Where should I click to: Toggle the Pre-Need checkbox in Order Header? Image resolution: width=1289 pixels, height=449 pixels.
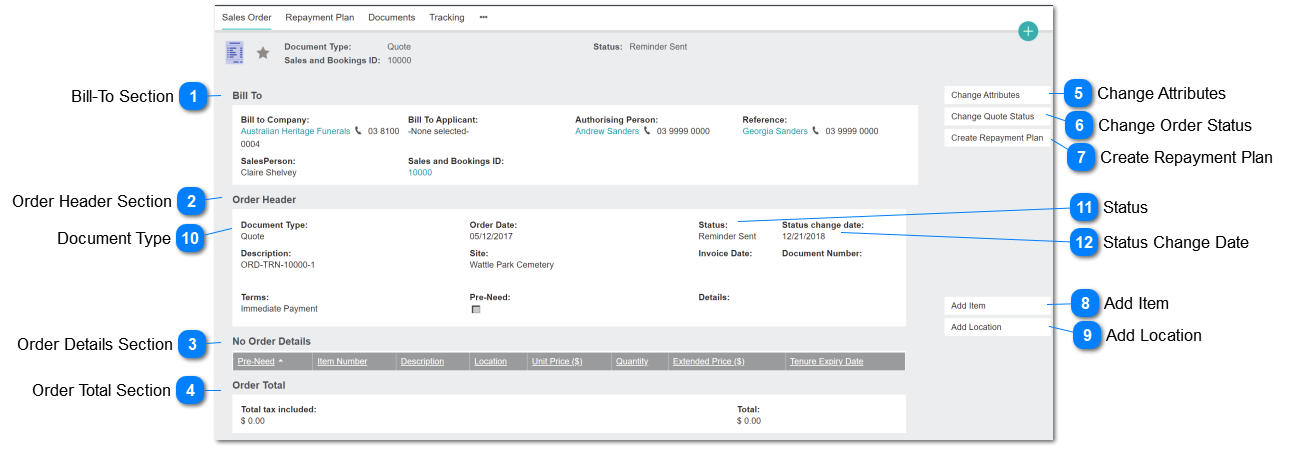[x=476, y=310]
